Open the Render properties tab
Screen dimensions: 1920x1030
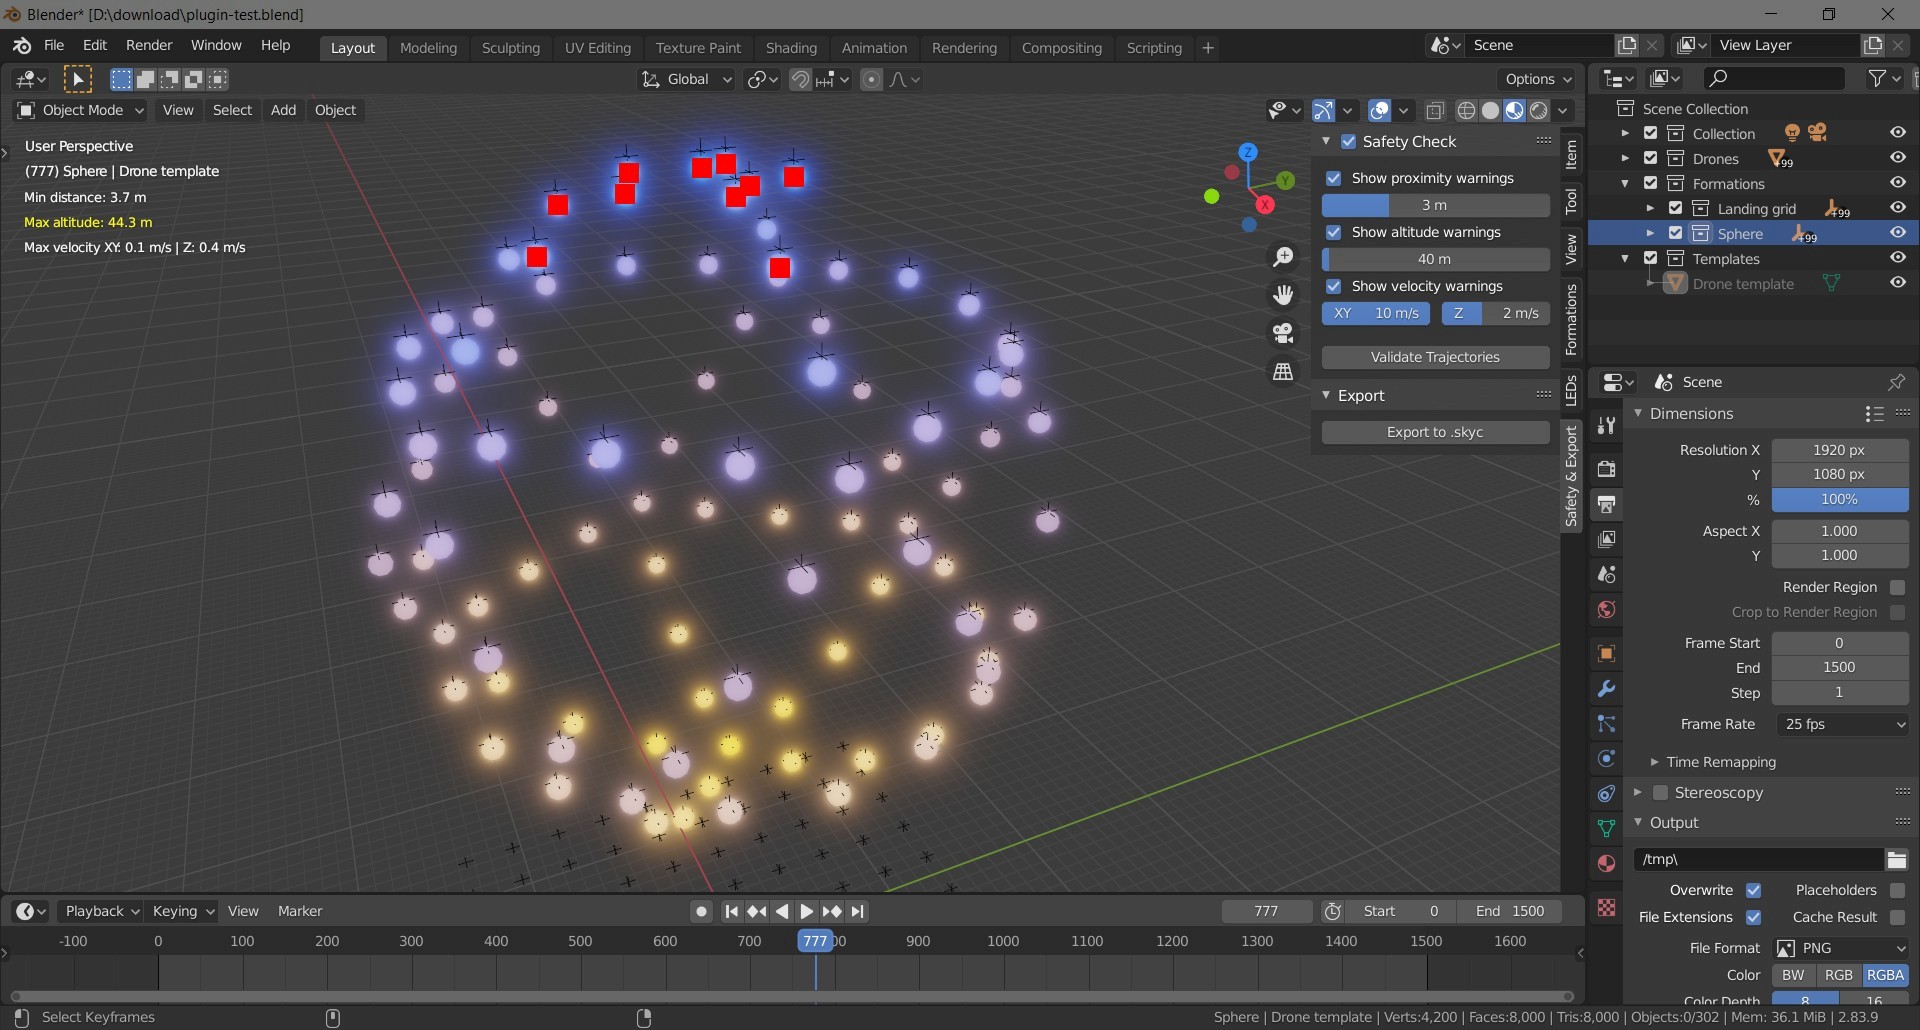click(x=1607, y=467)
